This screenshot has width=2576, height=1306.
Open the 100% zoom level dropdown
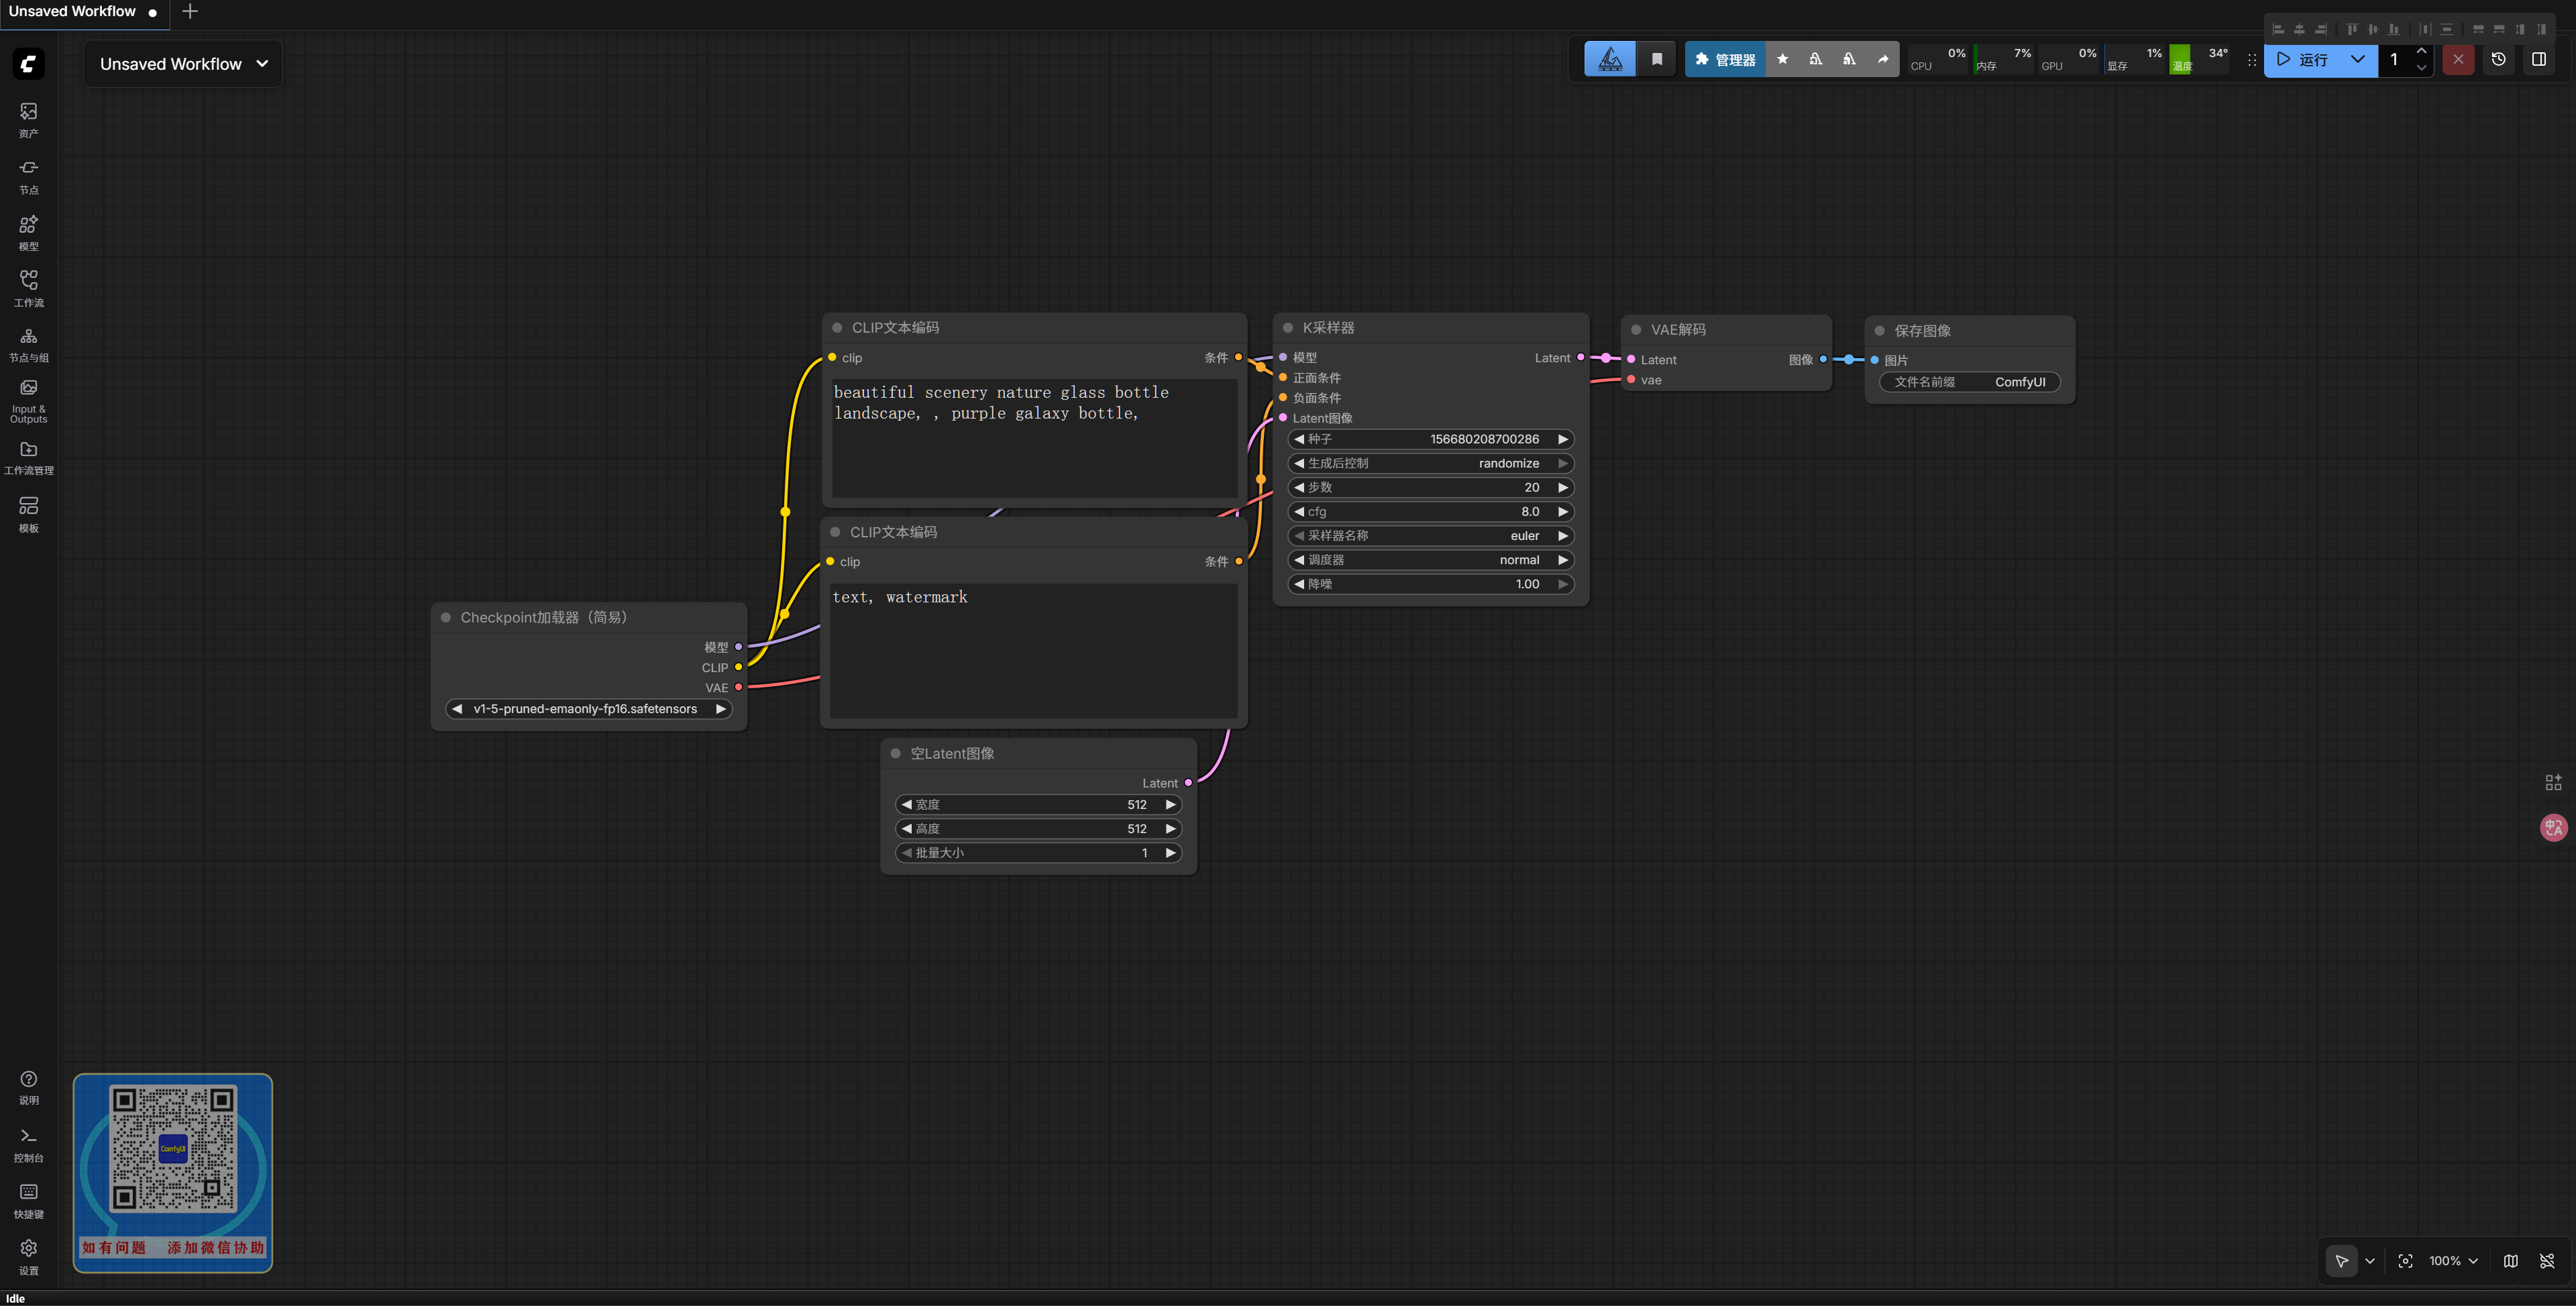(2453, 1261)
